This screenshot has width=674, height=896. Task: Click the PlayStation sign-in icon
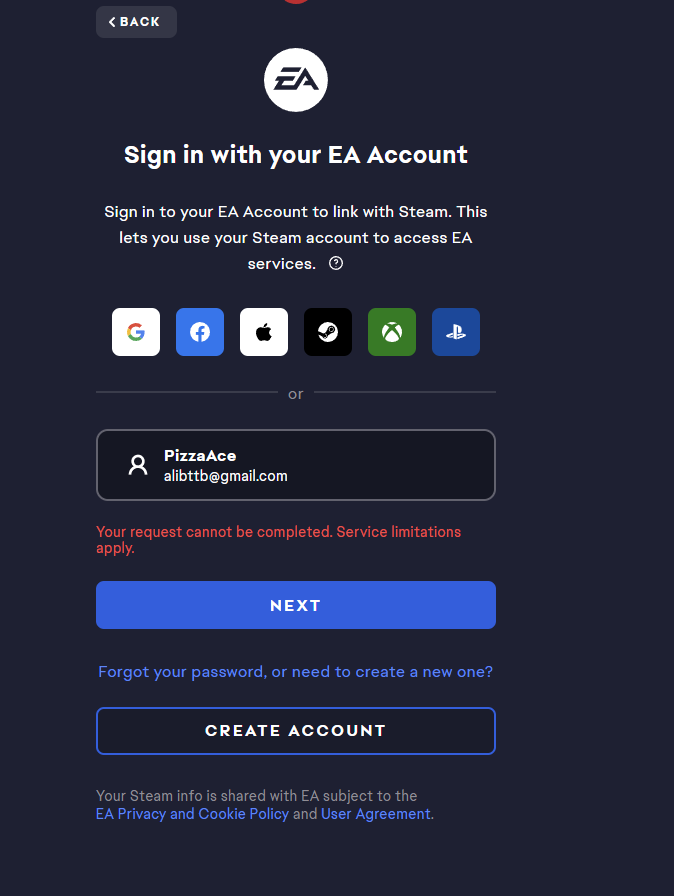[456, 332]
